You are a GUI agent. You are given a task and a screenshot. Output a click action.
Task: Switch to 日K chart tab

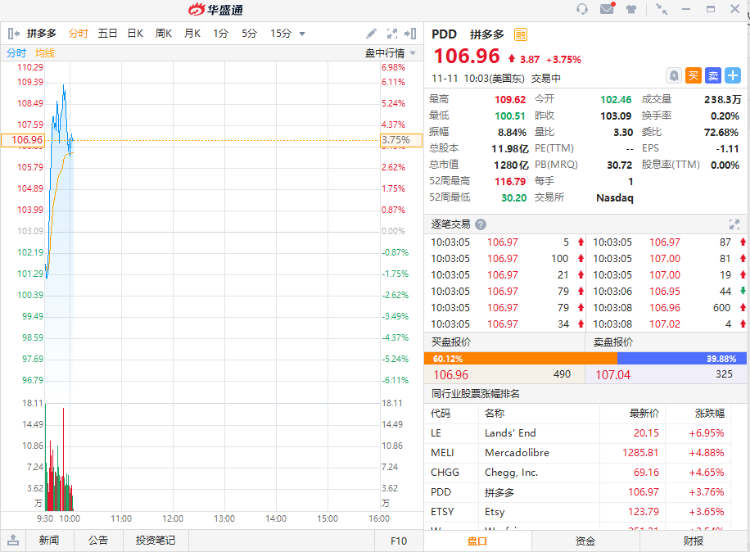pyautogui.click(x=134, y=34)
